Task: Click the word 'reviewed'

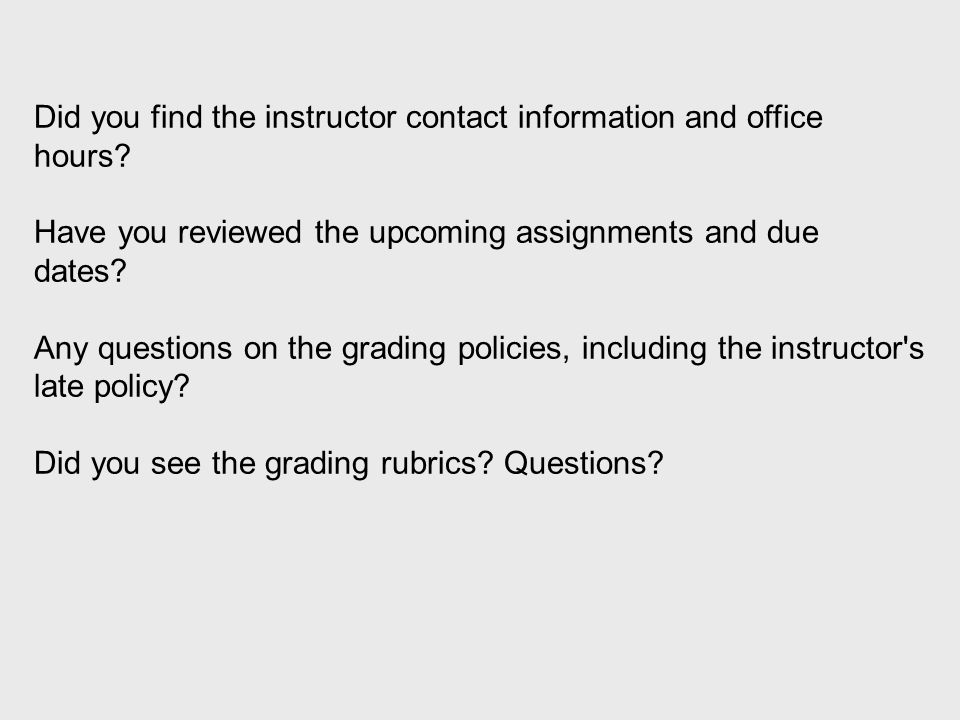Action: coord(239,233)
